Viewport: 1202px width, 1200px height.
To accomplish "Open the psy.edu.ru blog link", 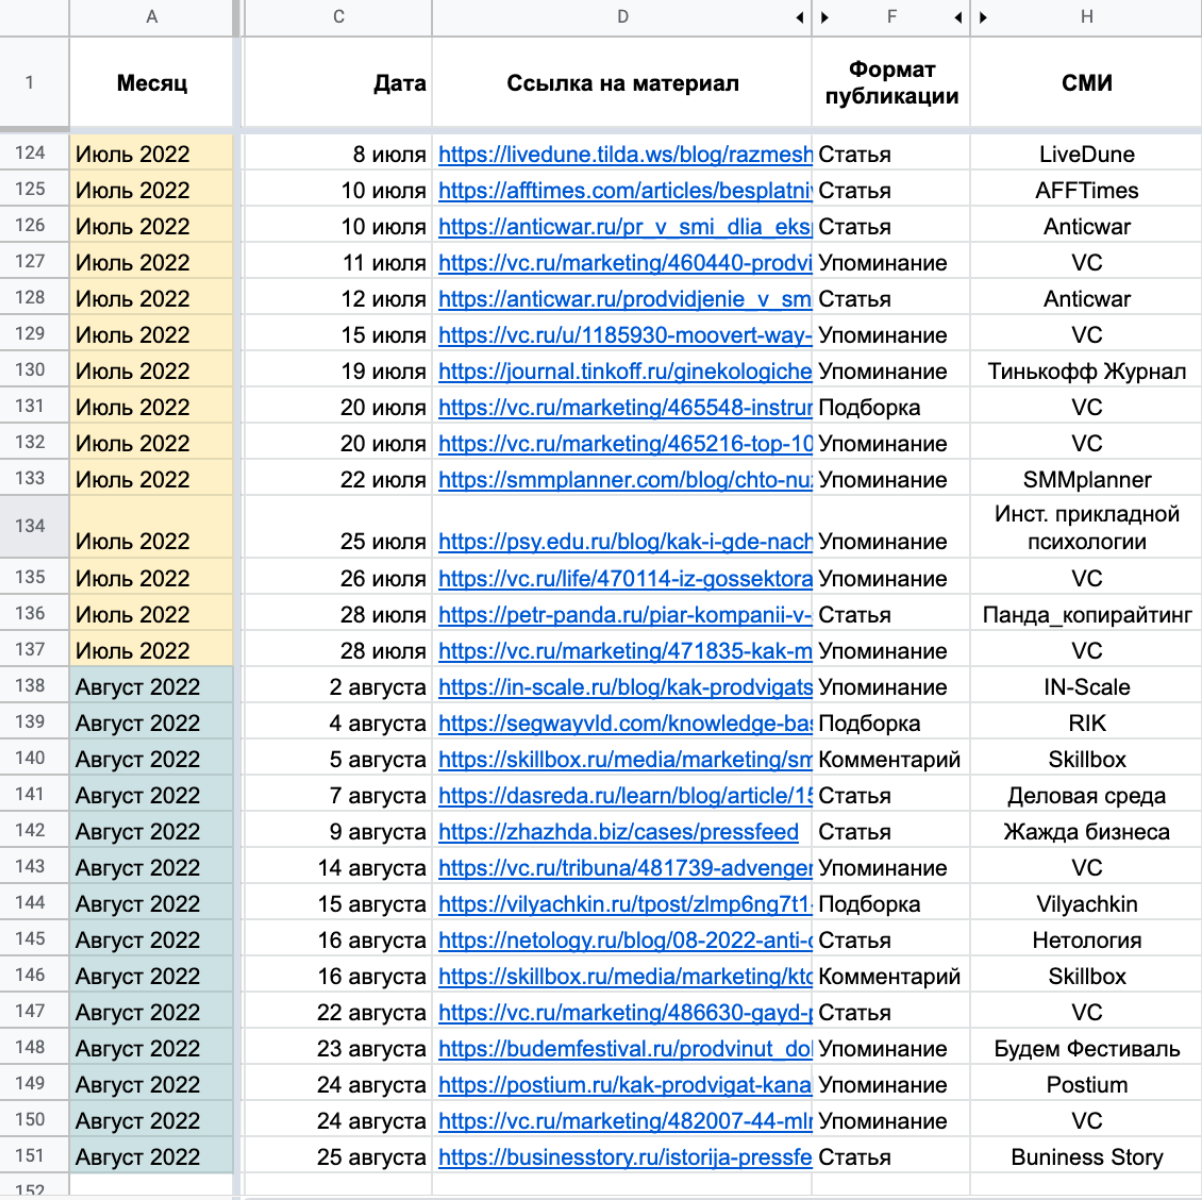I will (625, 542).
